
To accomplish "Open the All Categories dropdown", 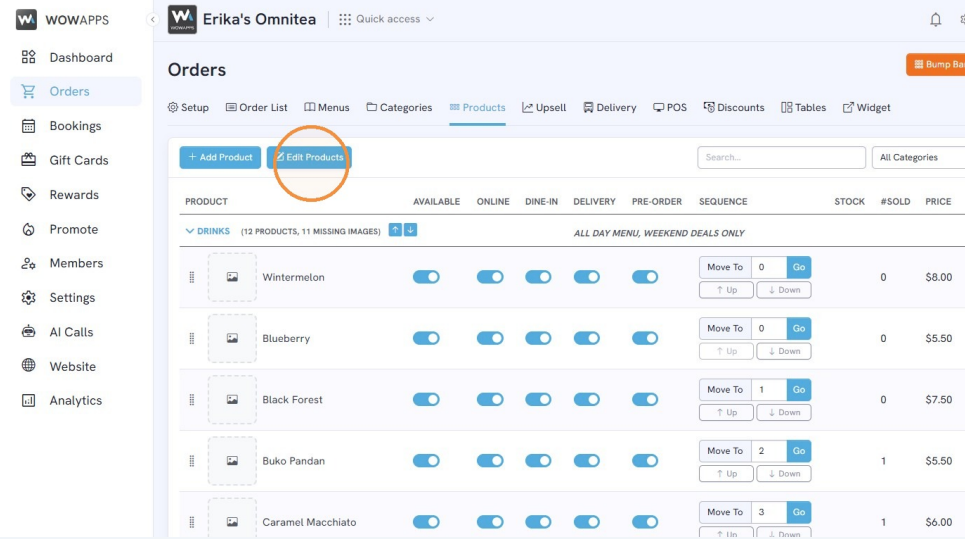I will pyautogui.click(x=918, y=158).
